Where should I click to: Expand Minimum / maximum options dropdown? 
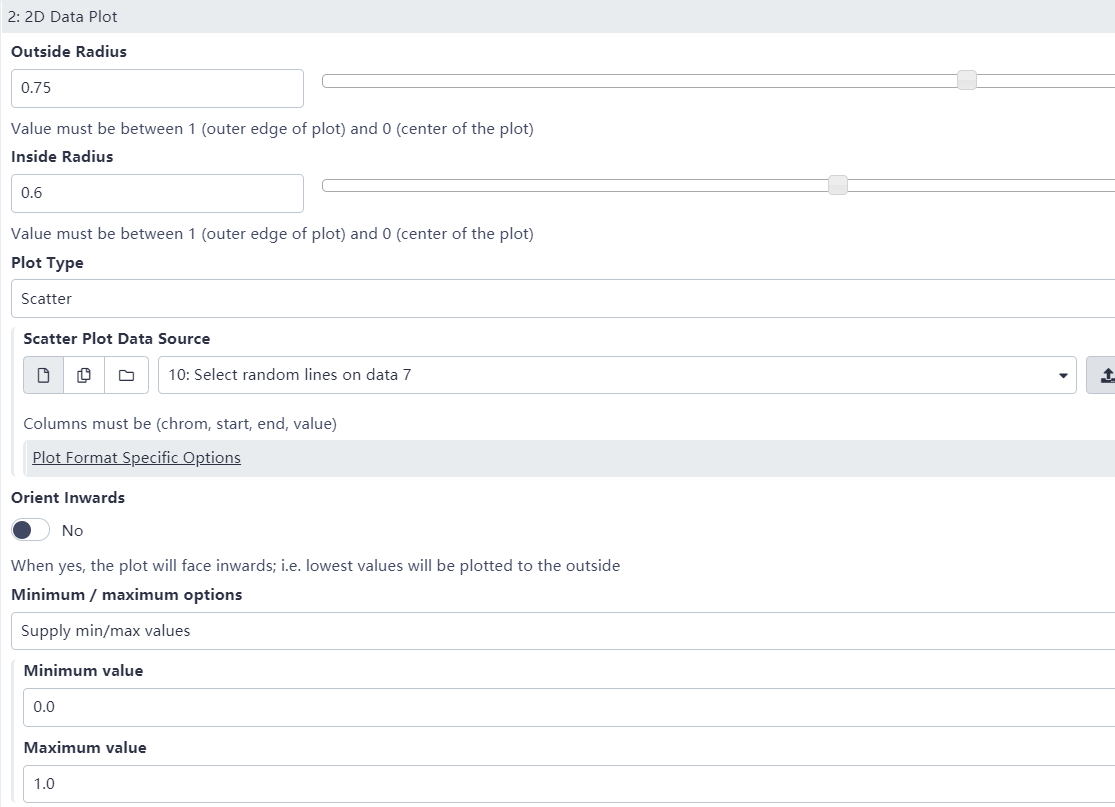(560, 631)
